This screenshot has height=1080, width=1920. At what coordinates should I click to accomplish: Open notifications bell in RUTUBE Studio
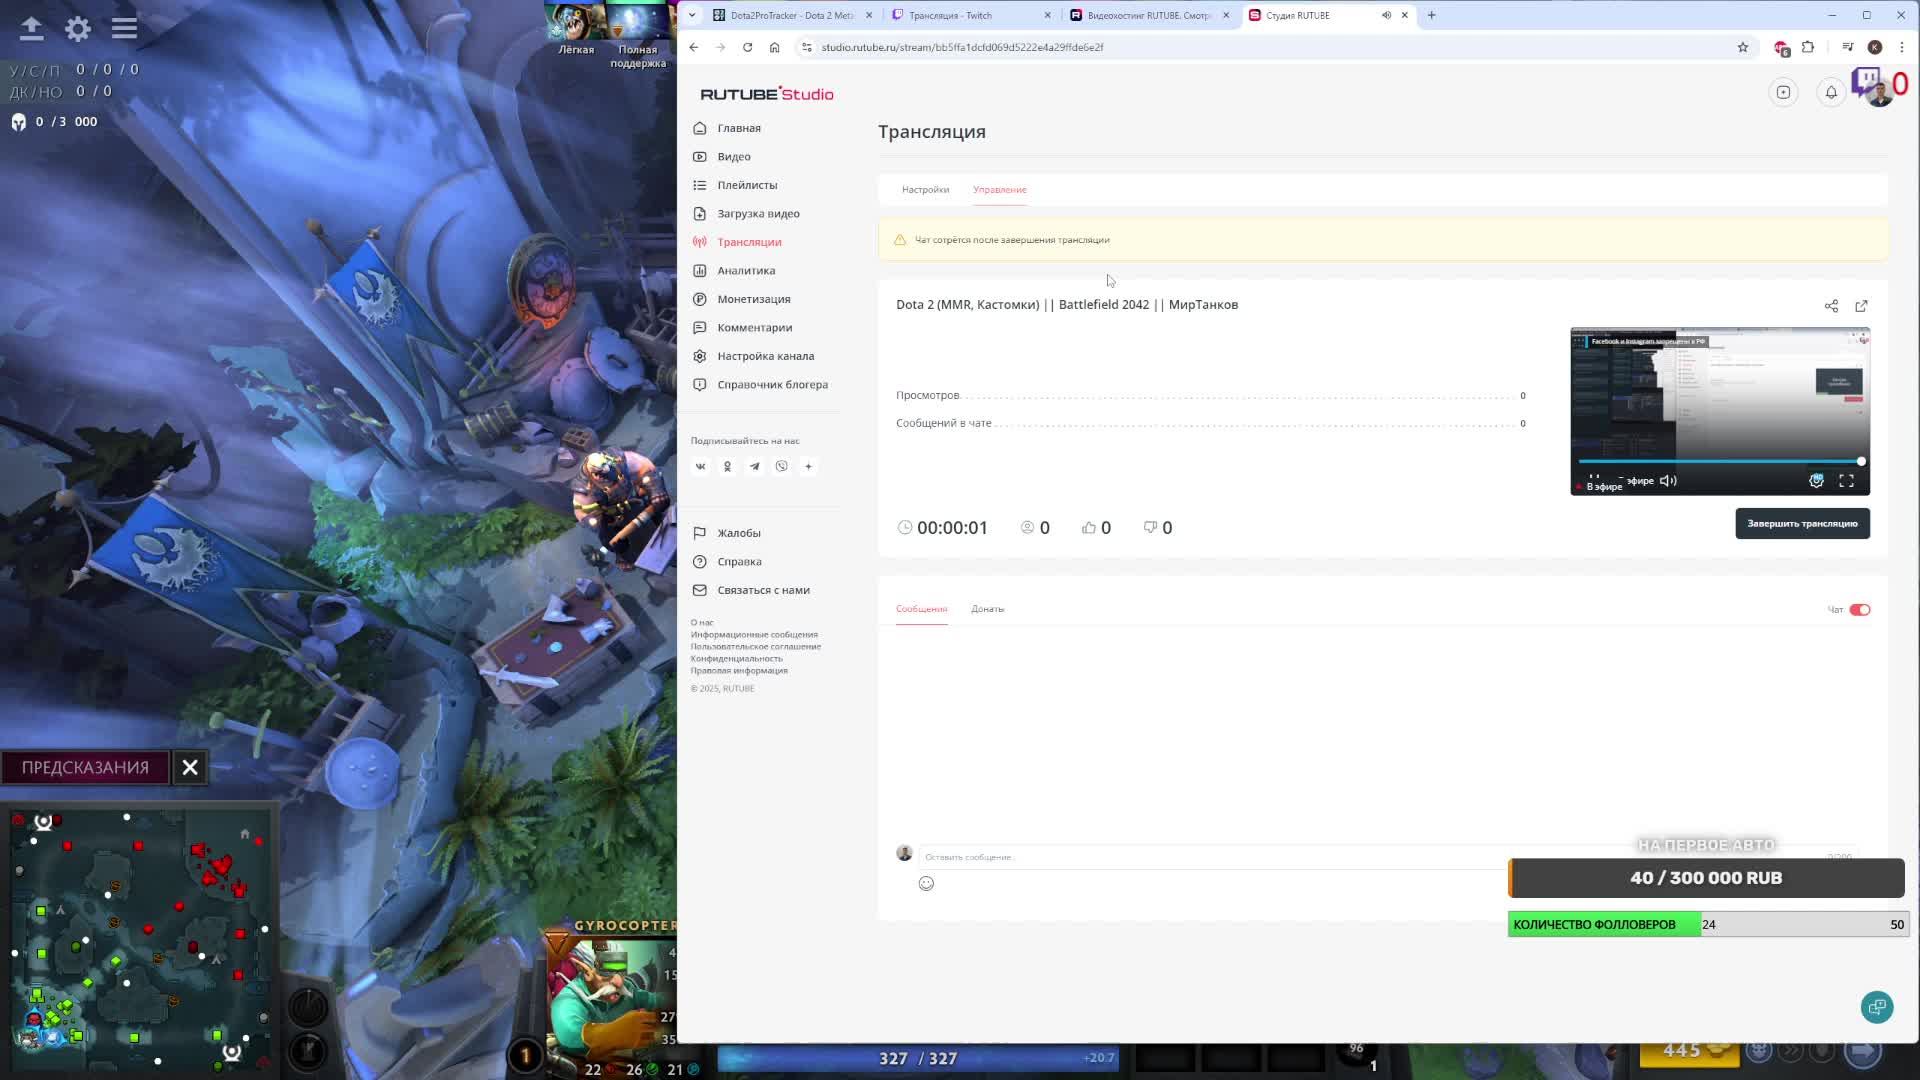[1831, 92]
